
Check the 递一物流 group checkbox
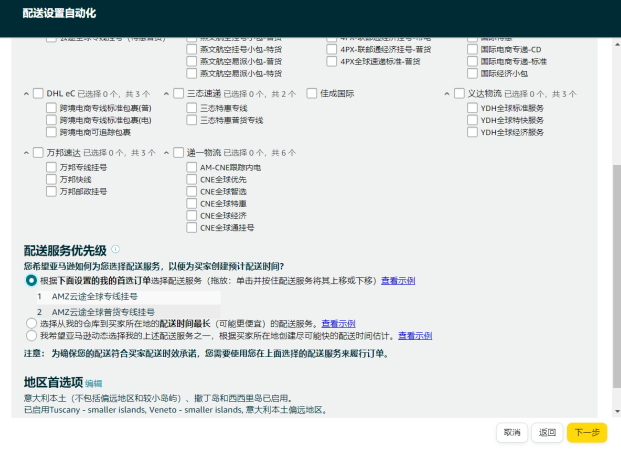[179, 153]
